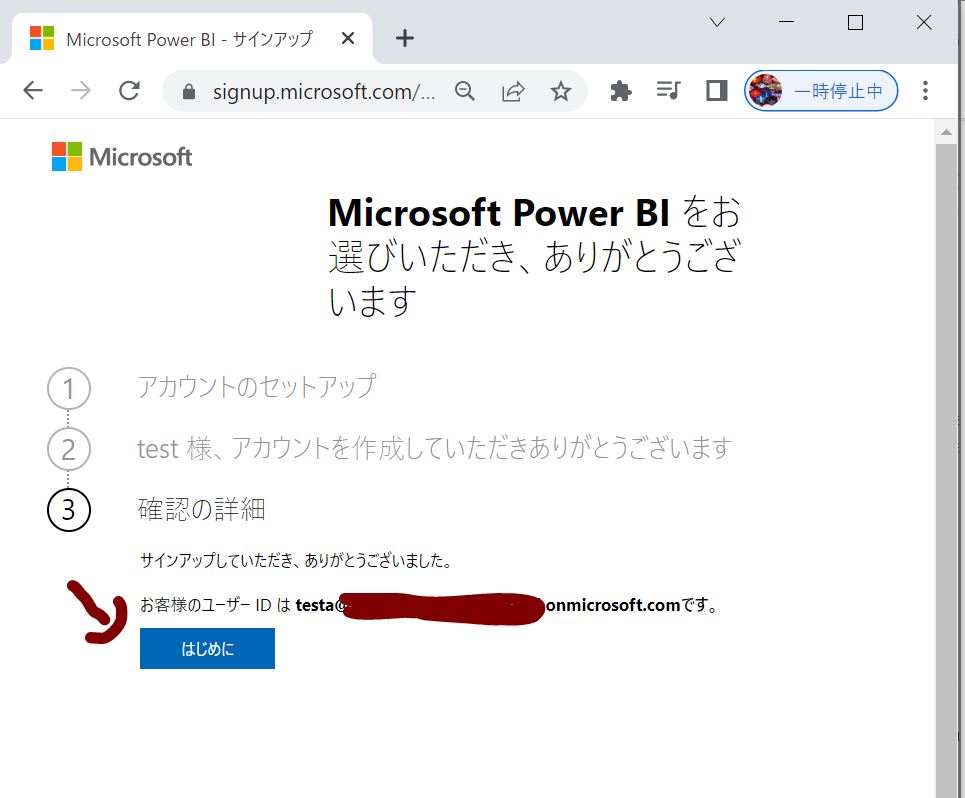965x798 pixels.
Task: Open the Extensions puzzle menu
Action: coord(620,91)
